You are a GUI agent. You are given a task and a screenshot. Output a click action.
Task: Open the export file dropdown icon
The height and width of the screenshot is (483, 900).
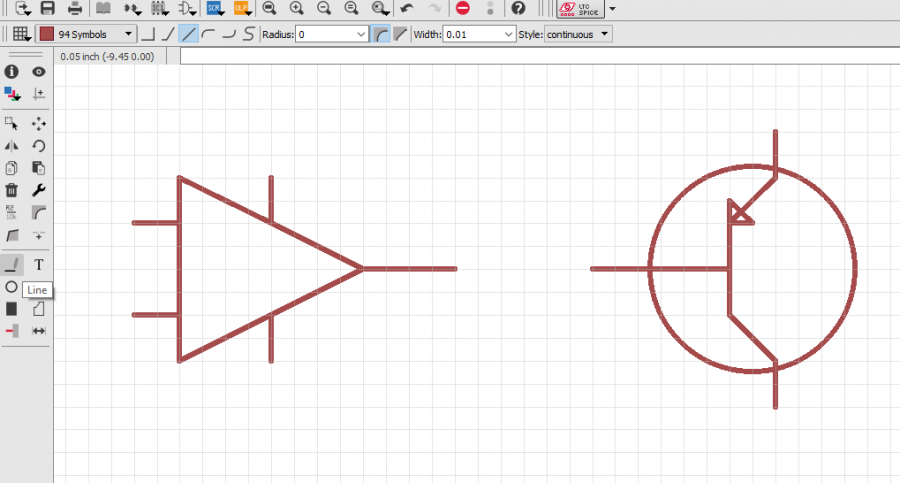[x=22, y=8]
